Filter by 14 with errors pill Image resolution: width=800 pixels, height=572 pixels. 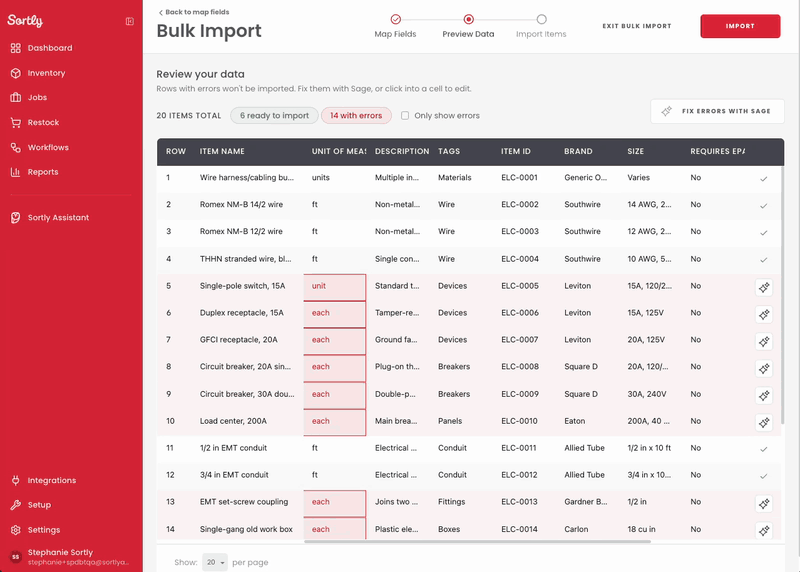click(356, 115)
